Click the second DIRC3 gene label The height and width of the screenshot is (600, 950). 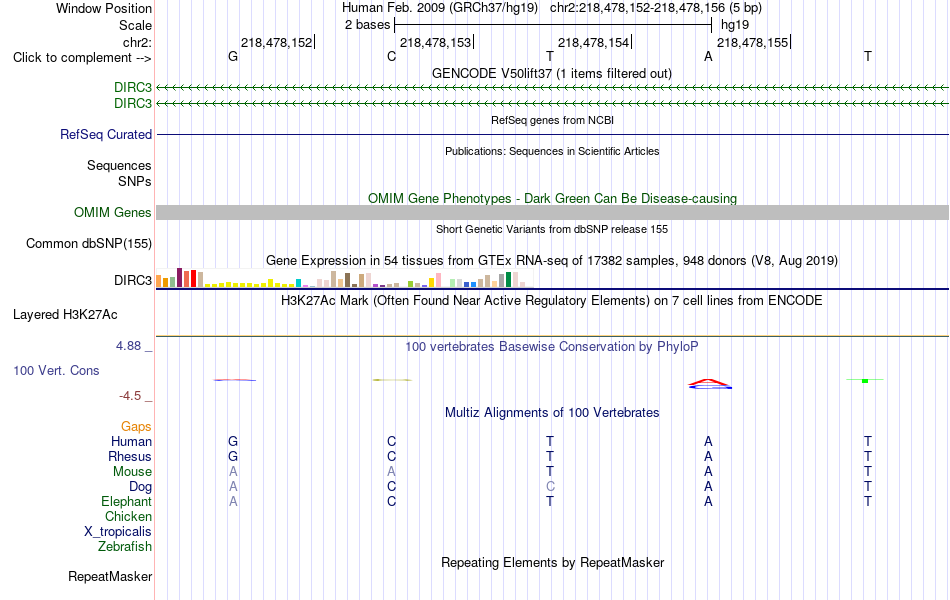coord(133,104)
